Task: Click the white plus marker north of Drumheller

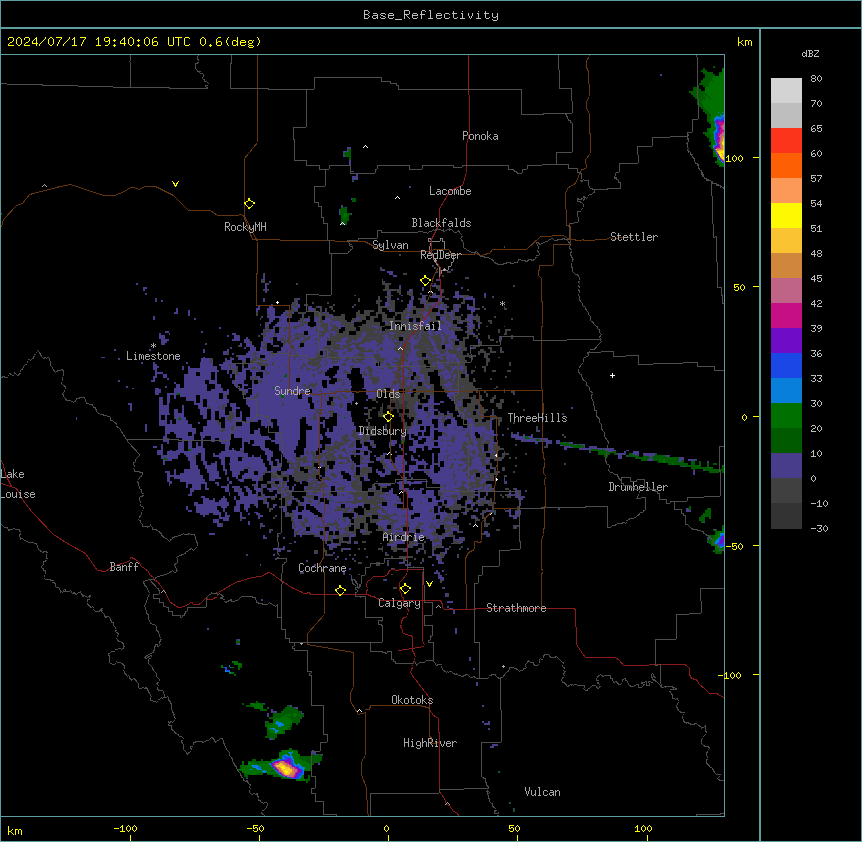Action: pos(612,375)
